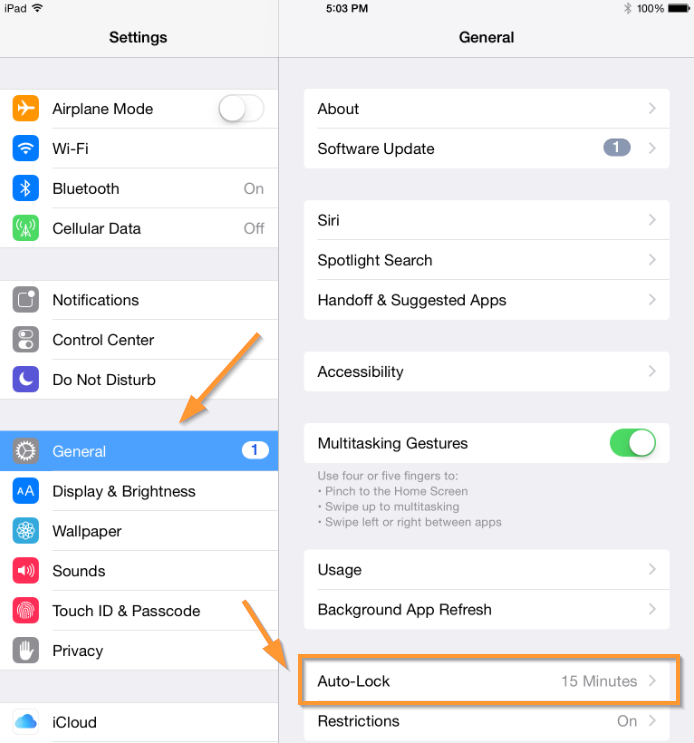Select the iCloud cloud icon
Image resolution: width=694 pixels, height=743 pixels.
(26, 722)
